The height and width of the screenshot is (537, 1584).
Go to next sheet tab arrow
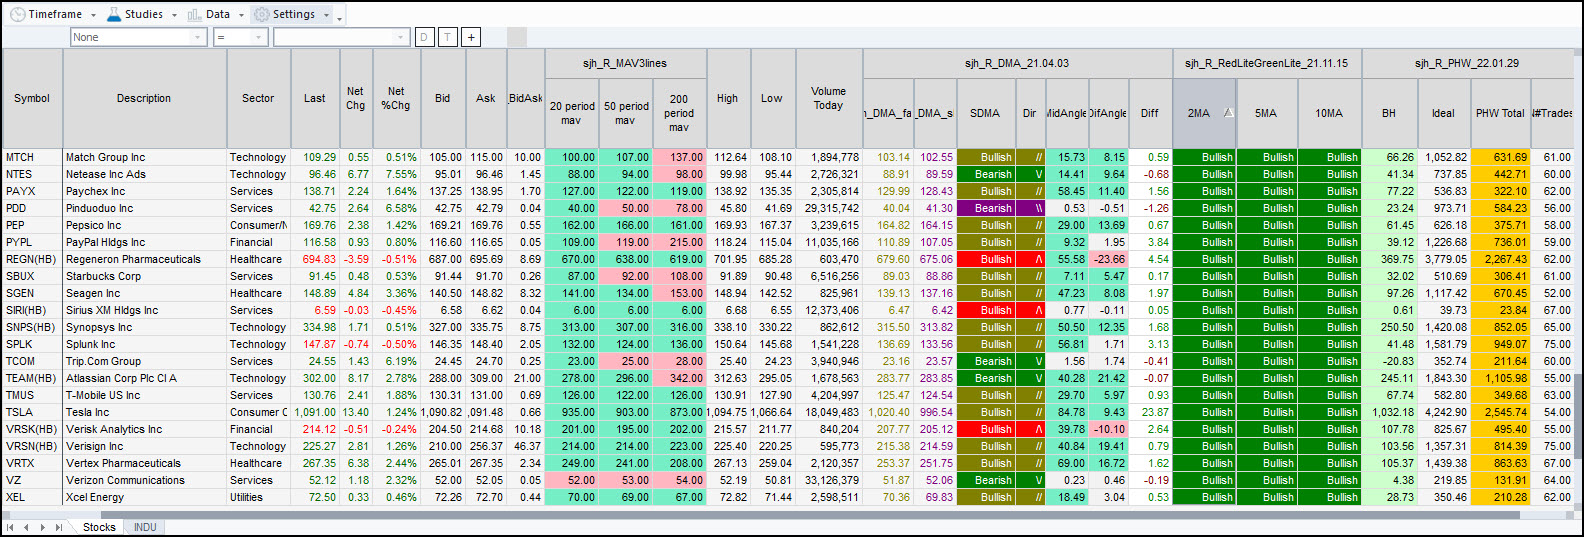click(42, 527)
